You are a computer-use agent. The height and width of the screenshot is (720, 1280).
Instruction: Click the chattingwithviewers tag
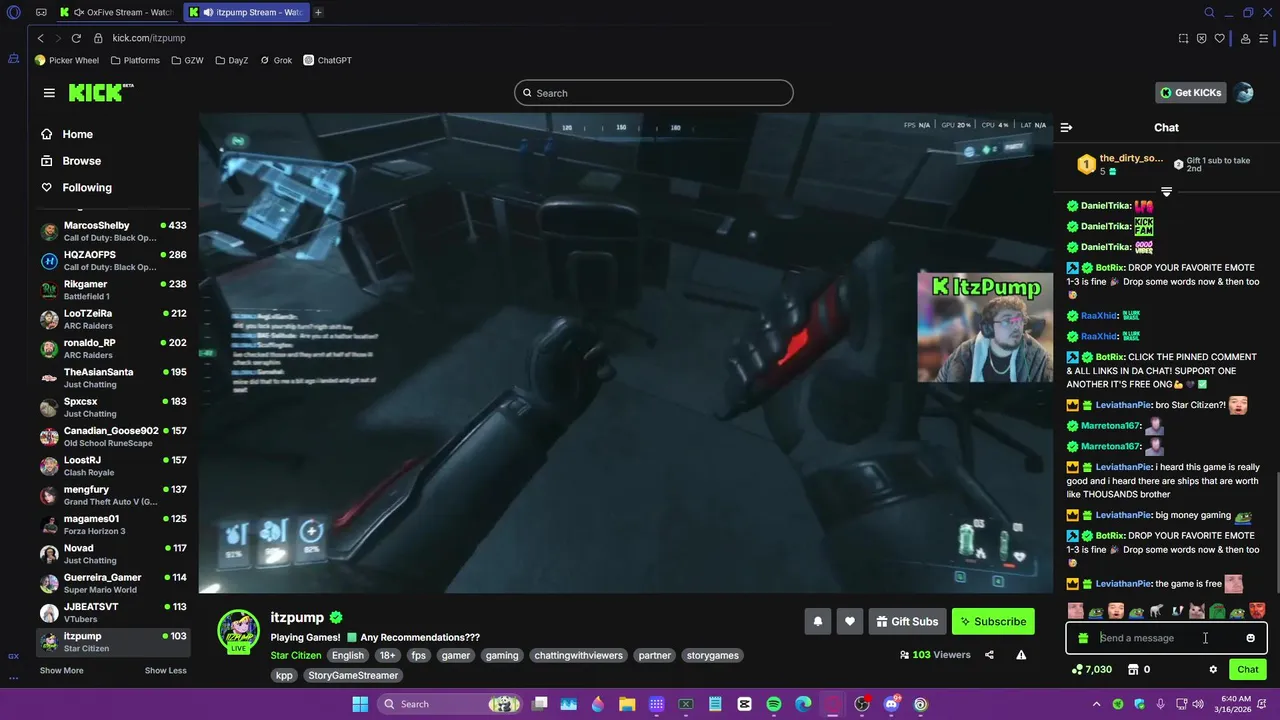click(578, 656)
